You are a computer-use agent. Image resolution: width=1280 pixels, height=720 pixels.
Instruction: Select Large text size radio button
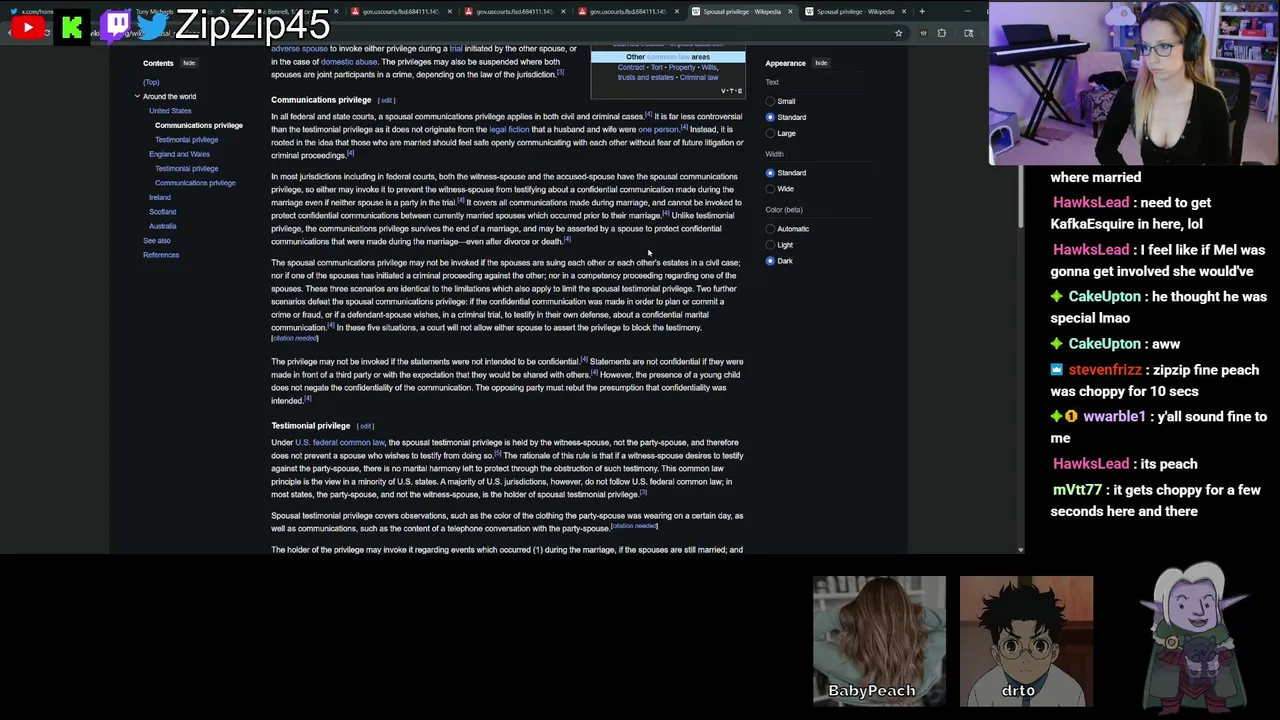click(x=770, y=133)
